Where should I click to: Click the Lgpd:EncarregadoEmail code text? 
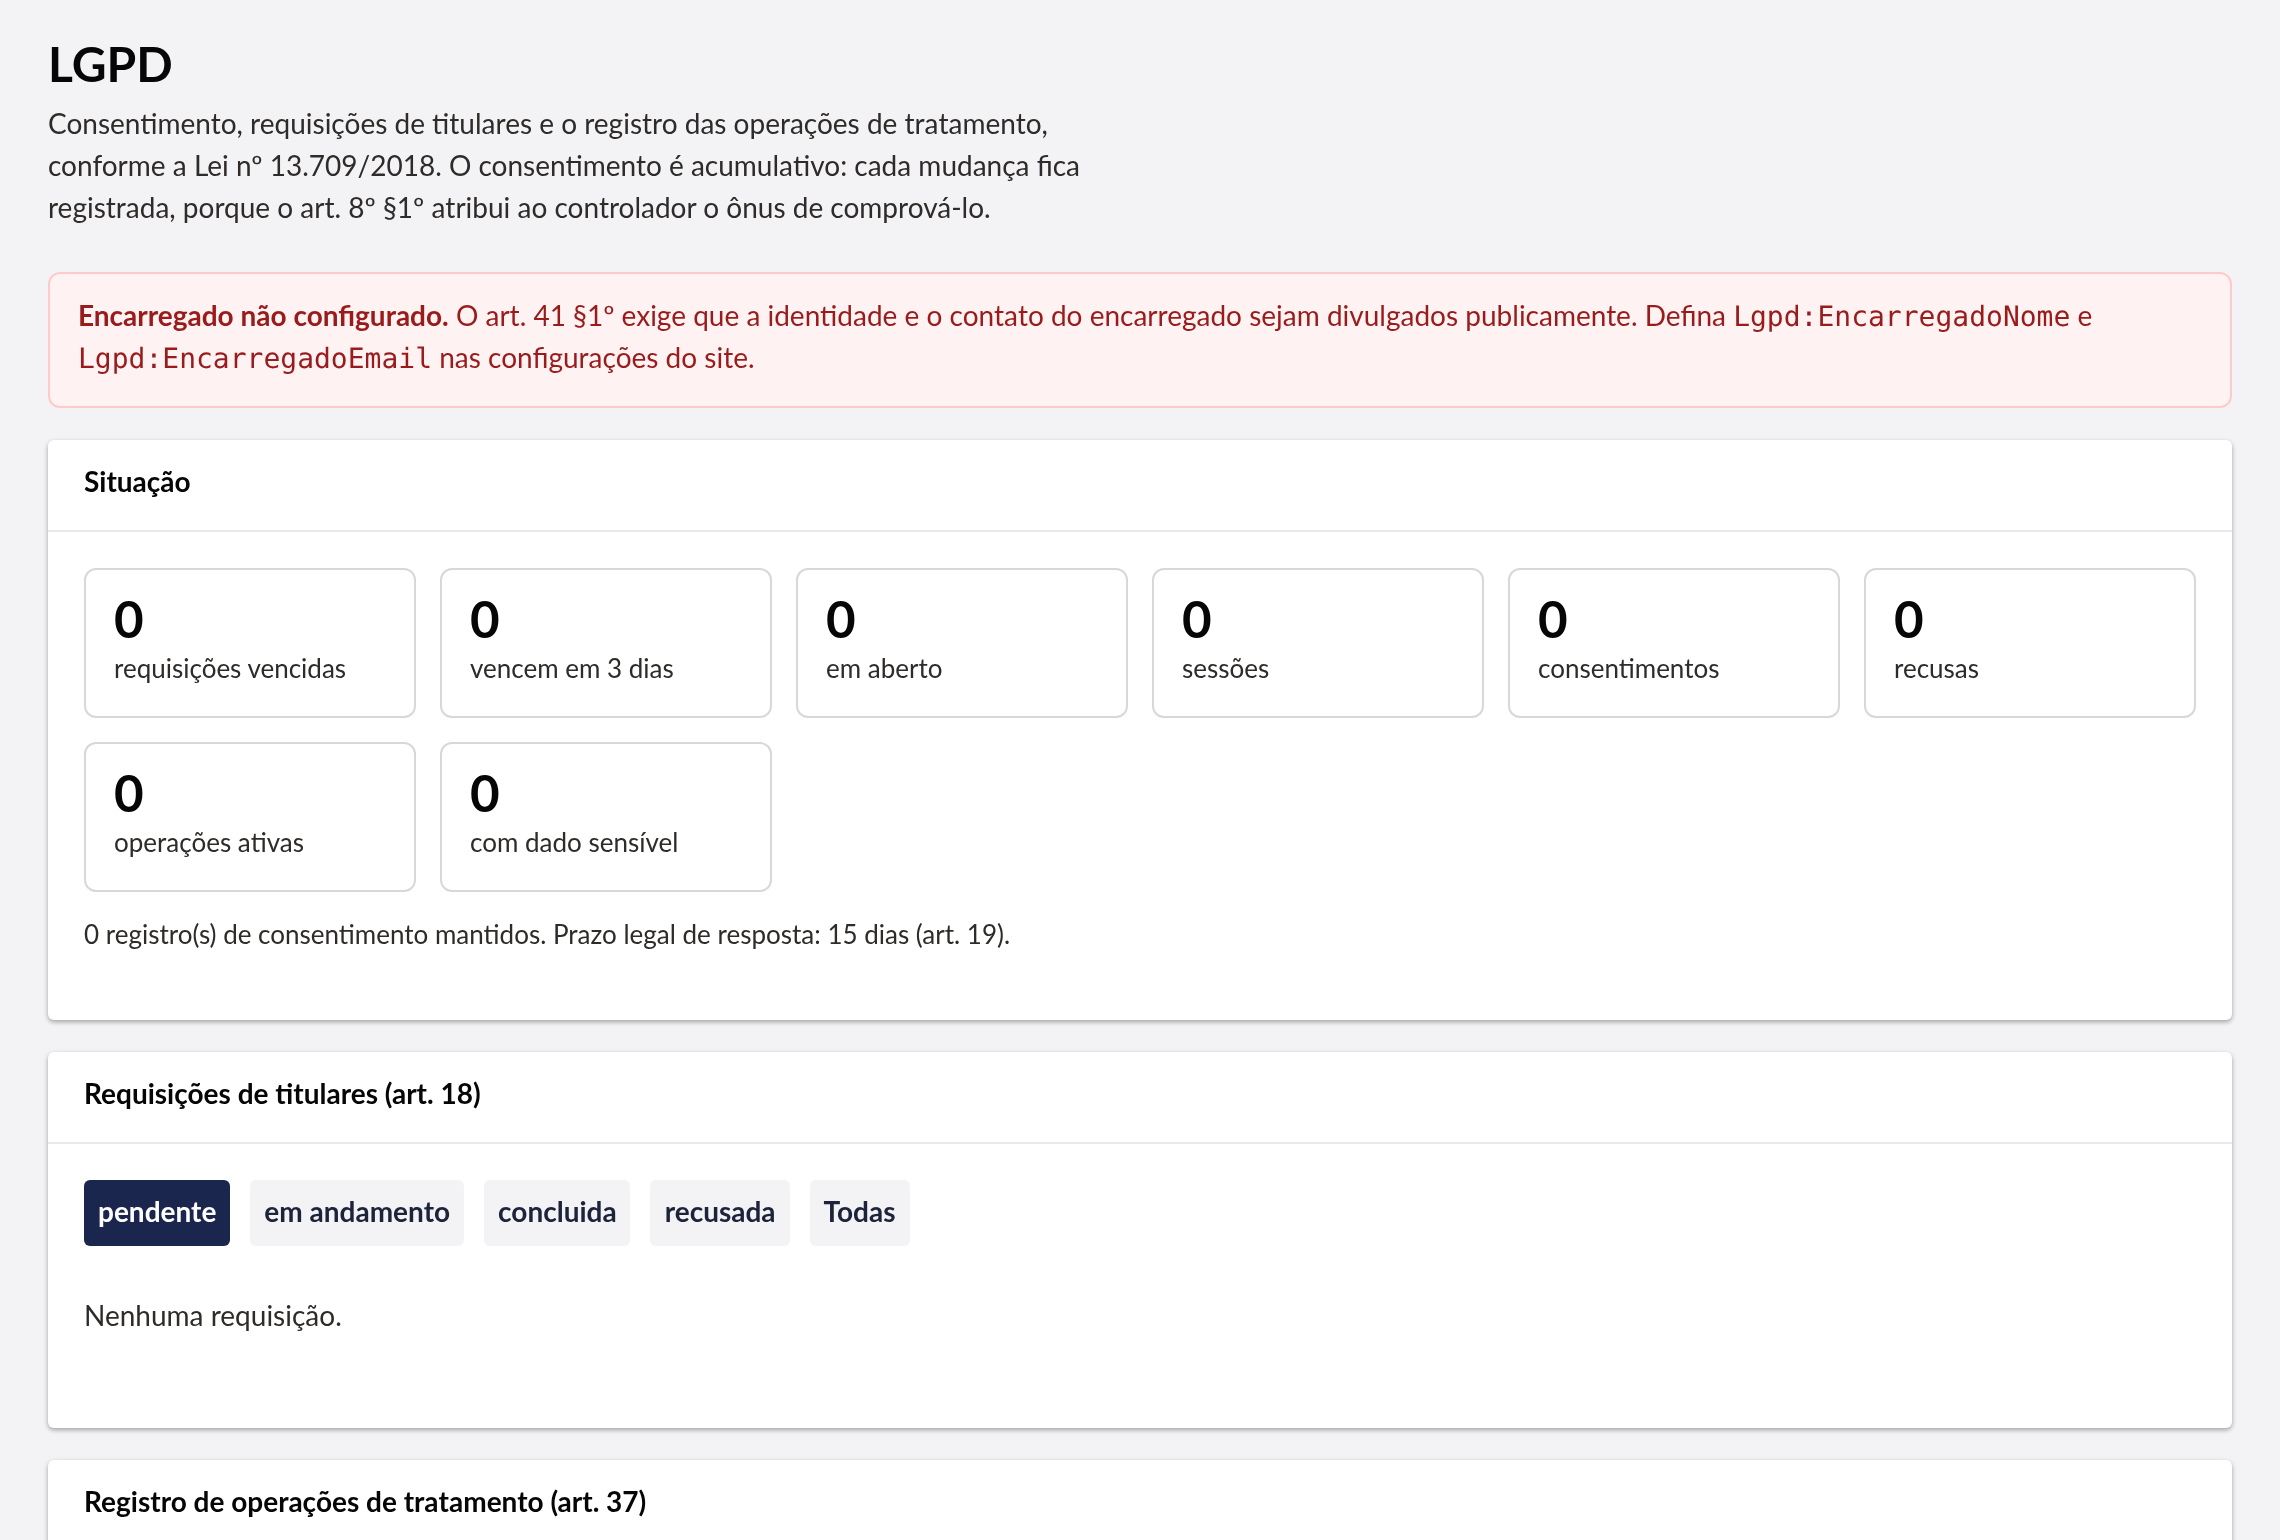(255, 358)
